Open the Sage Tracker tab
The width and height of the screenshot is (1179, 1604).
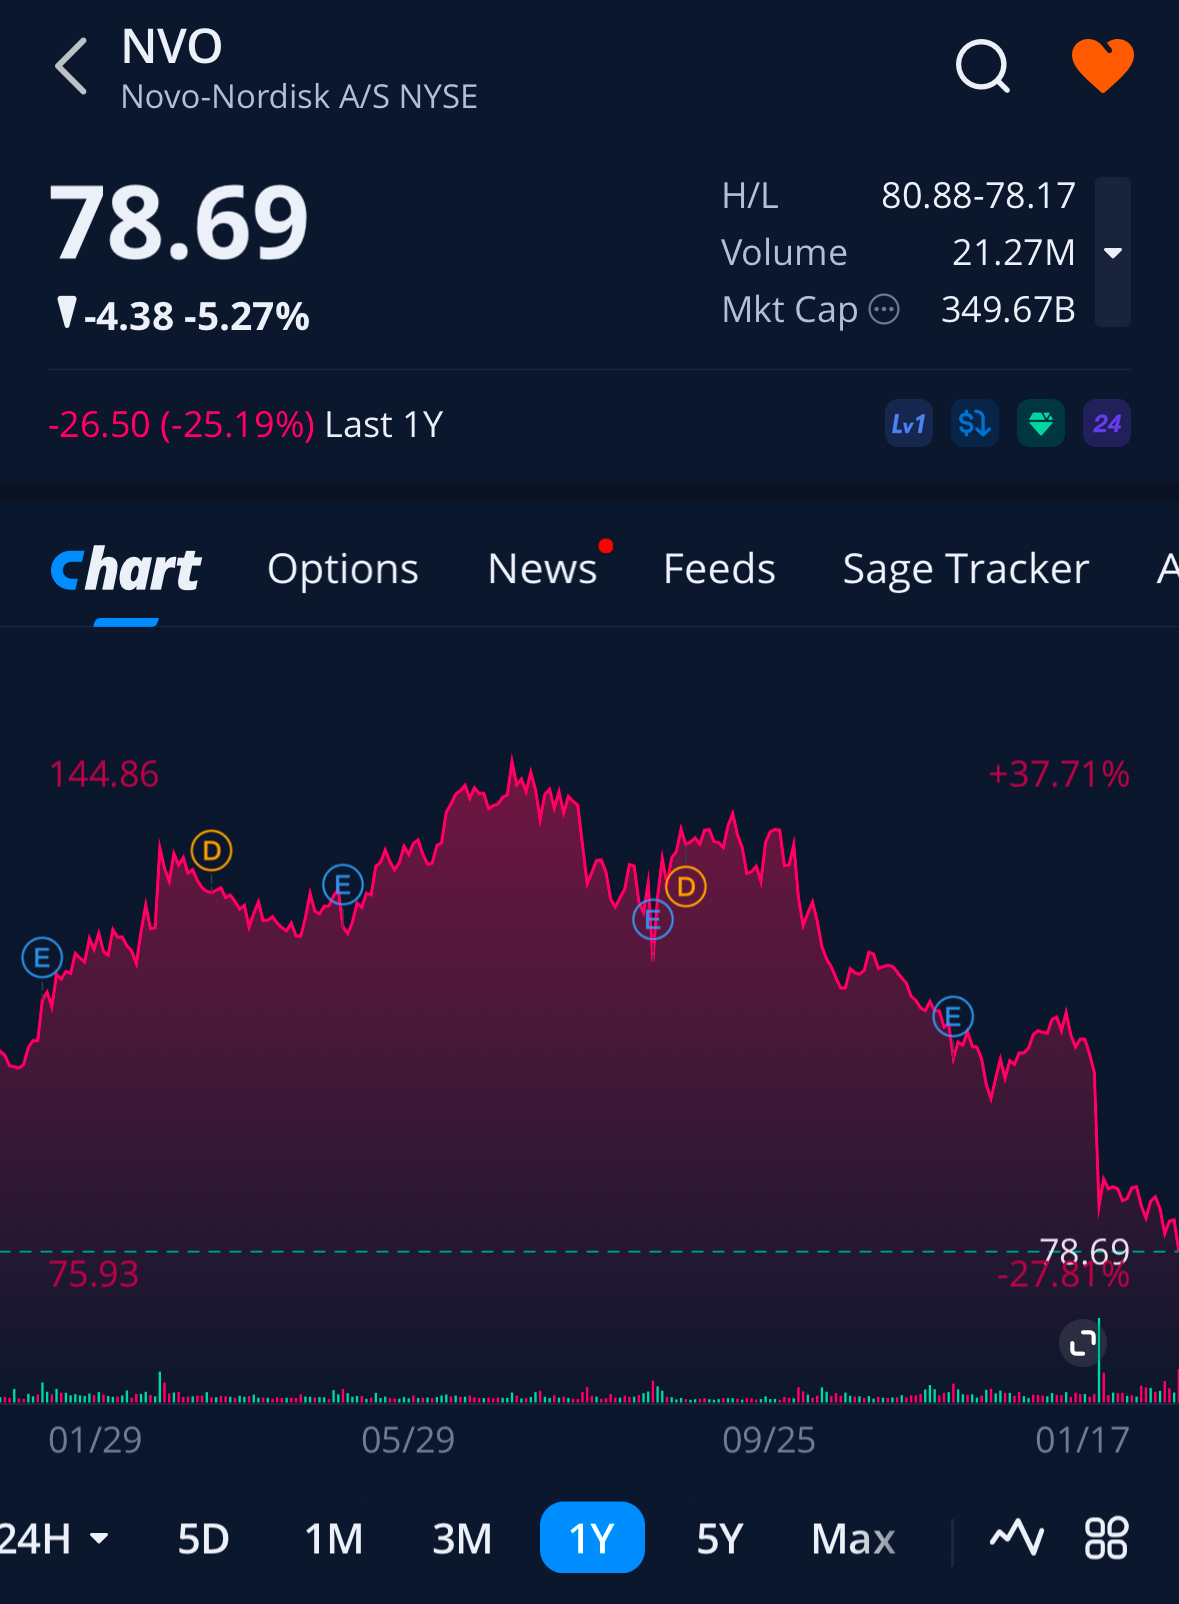966,569
